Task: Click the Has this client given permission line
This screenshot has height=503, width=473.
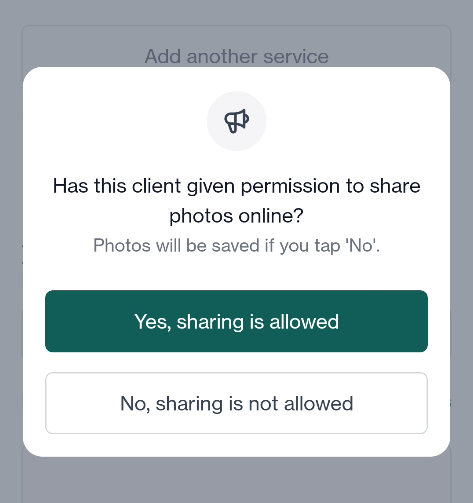Action: (x=236, y=186)
